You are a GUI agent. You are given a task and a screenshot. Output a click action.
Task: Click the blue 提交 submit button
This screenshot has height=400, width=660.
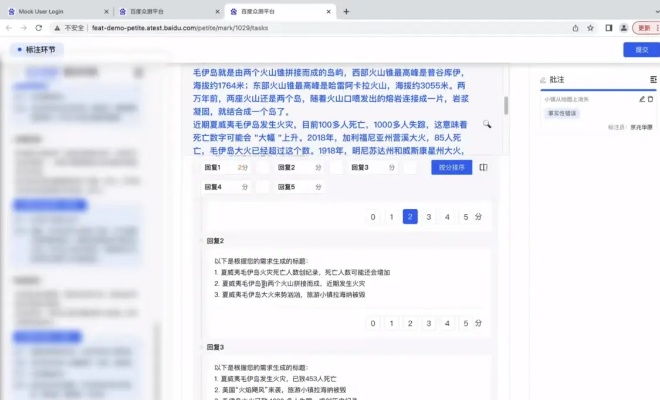point(641,50)
